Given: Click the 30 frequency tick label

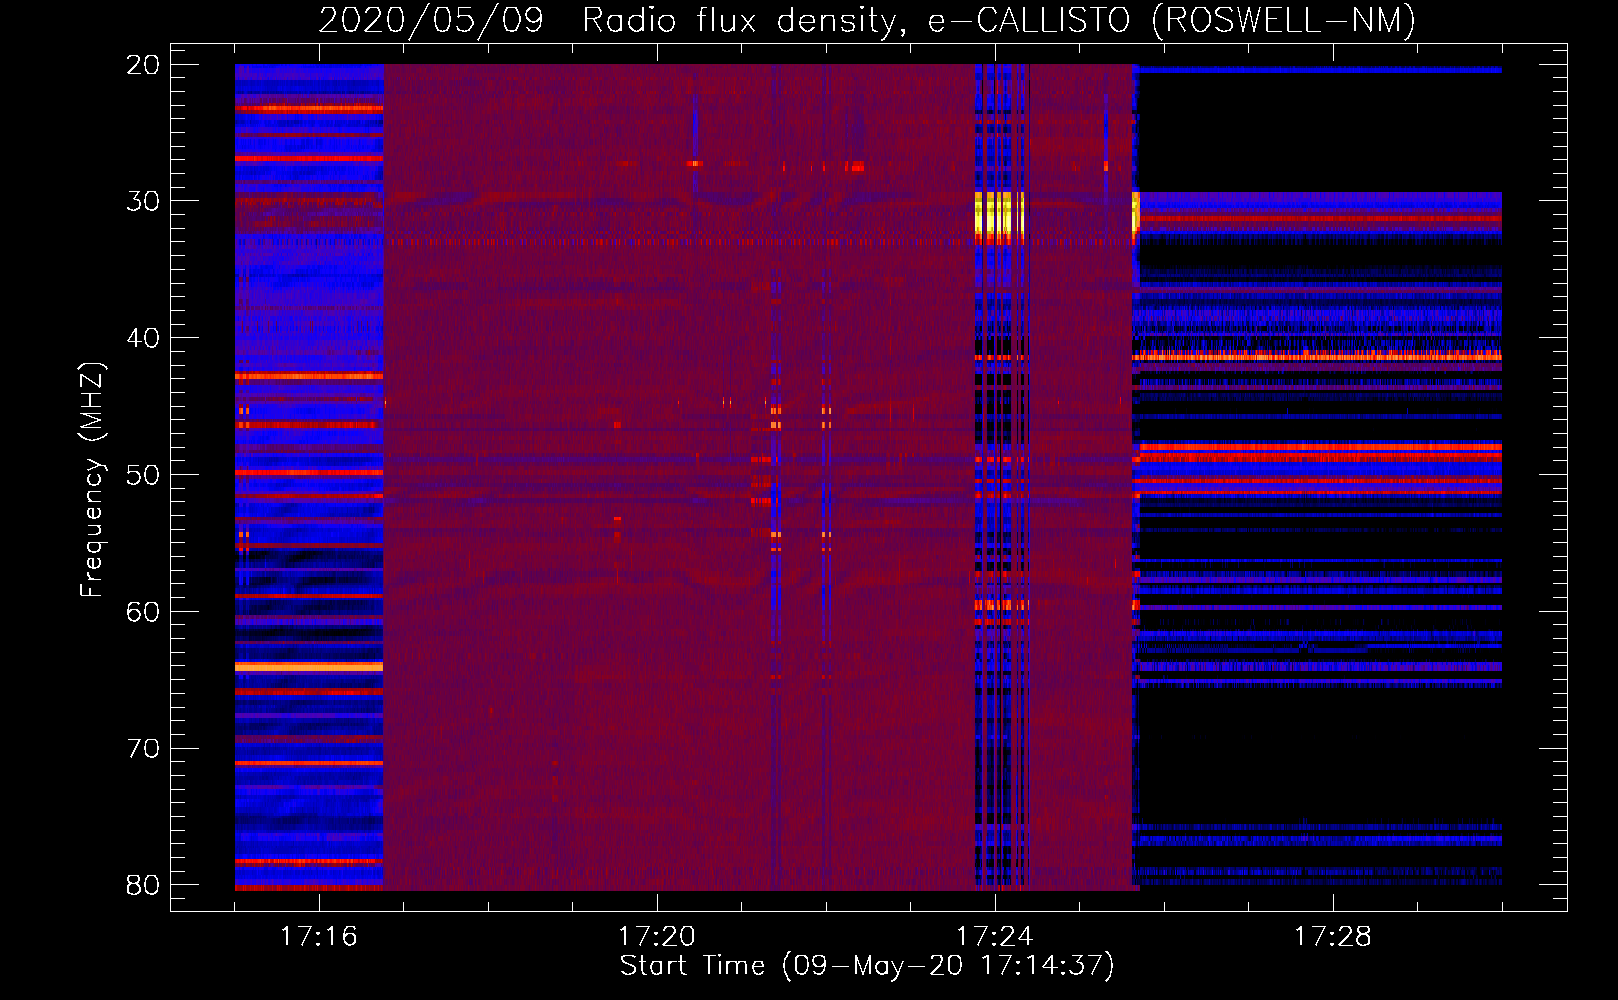Looking at the screenshot, I should pos(143,201).
